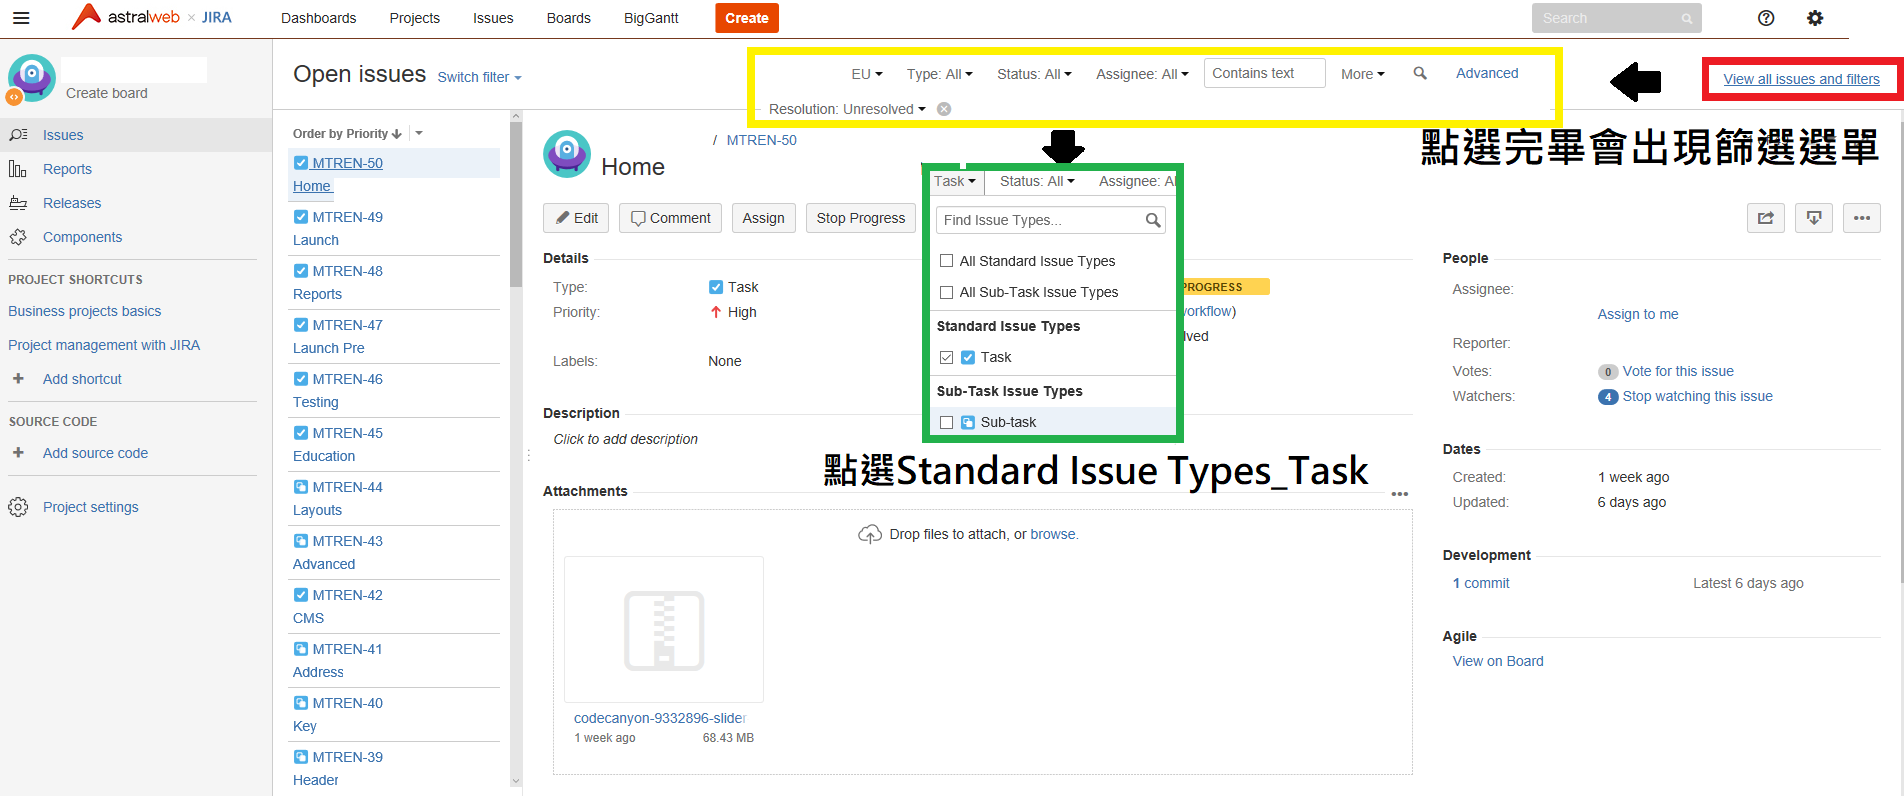Click the share issue icon button
Viewport: 1904px width, 796px height.
tap(1766, 218)
